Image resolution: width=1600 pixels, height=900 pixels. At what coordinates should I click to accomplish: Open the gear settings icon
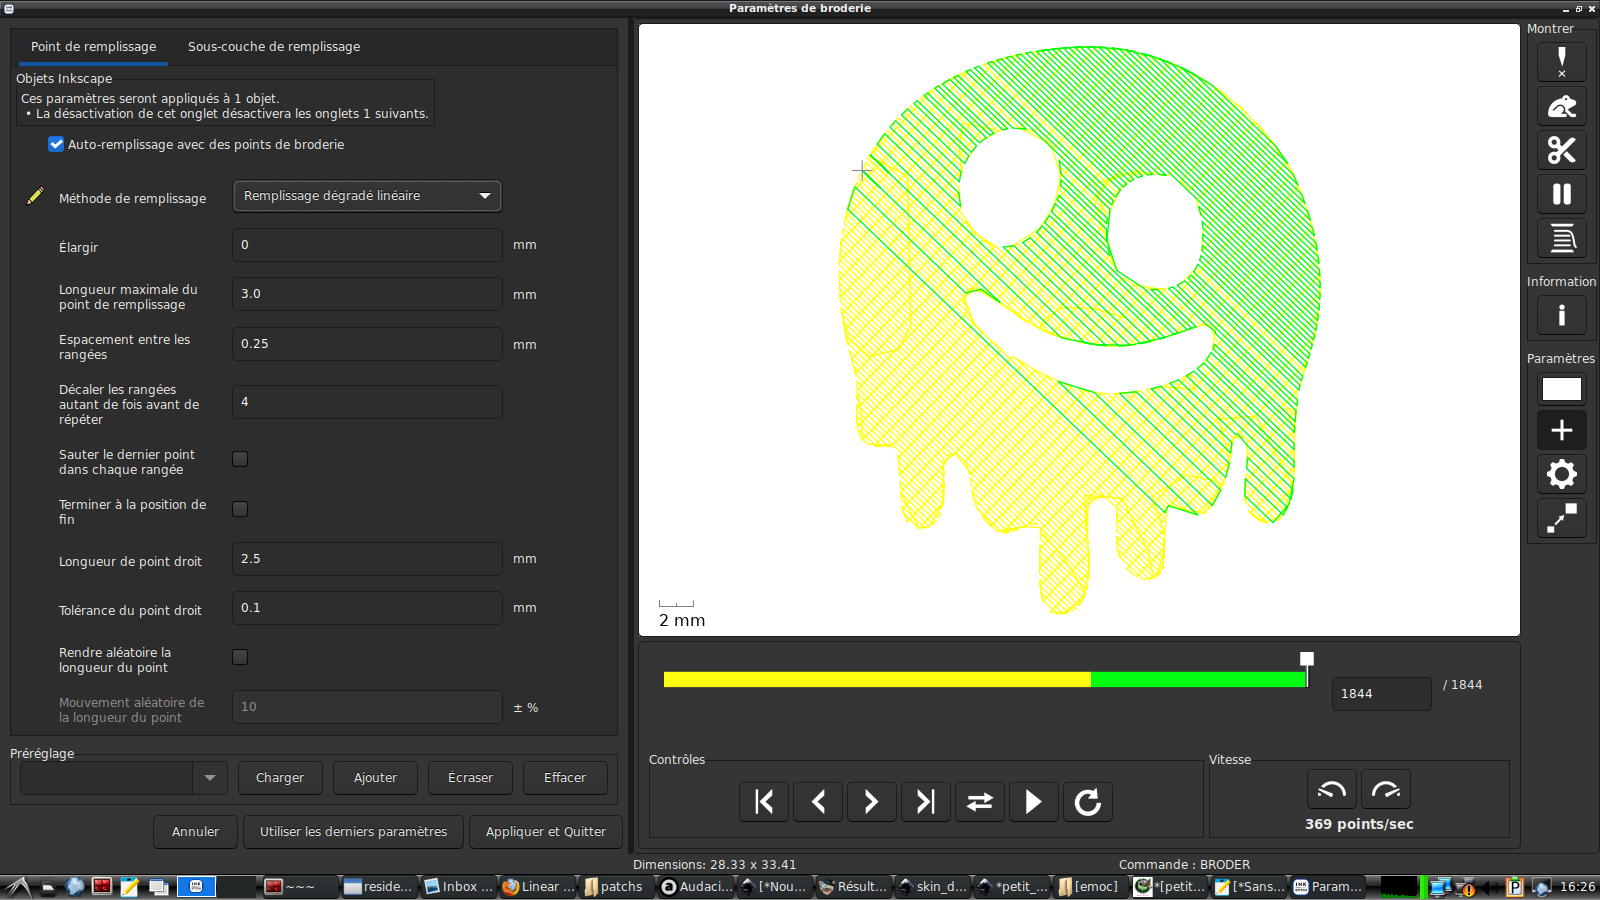click(1561, 474)
